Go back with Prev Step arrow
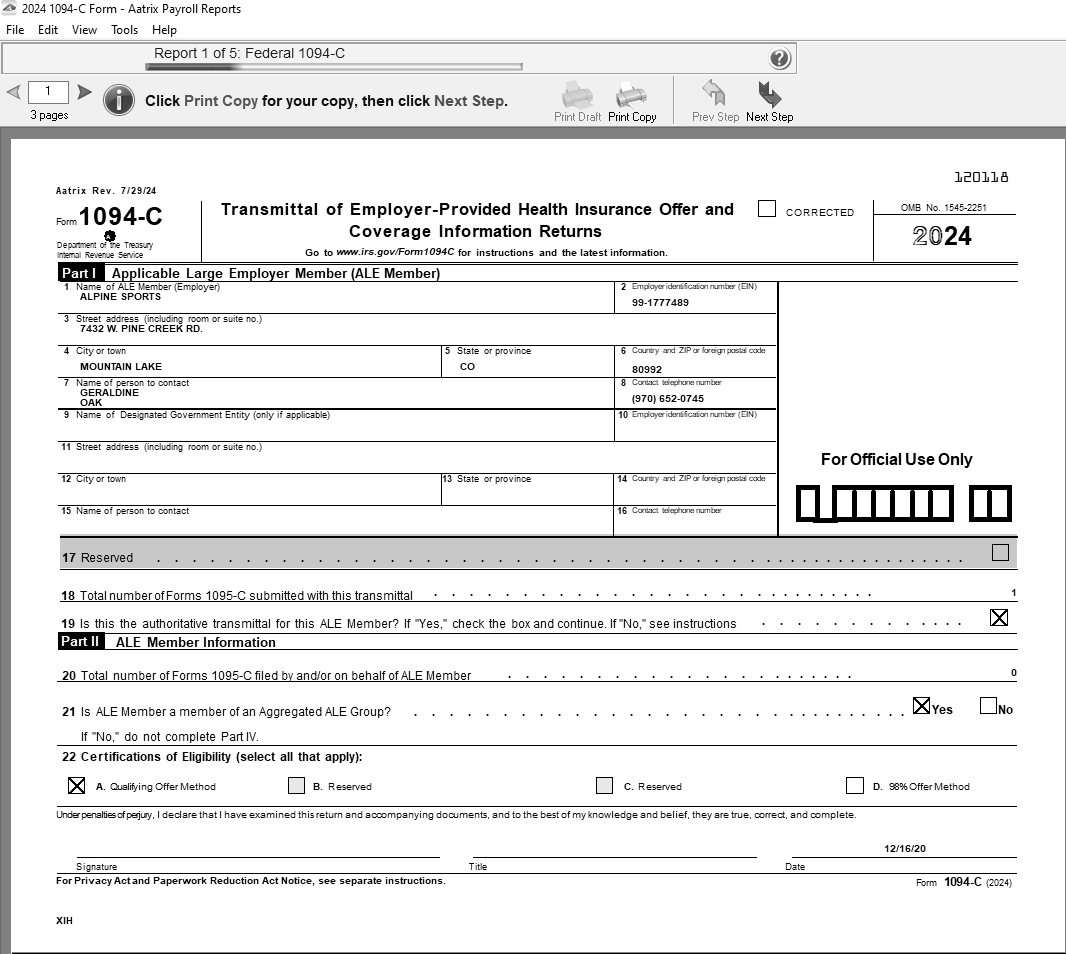This screenshot has width=1066, height=954. point(714,93)
